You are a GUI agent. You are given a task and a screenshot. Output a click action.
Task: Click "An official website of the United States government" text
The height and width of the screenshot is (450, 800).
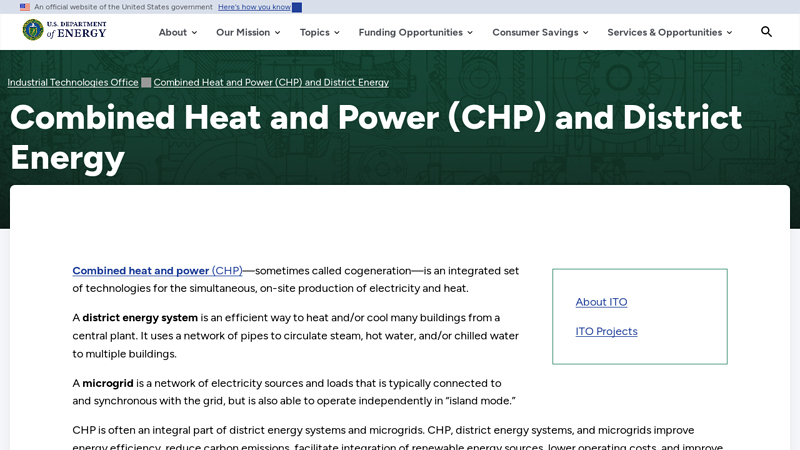tap(123, 7)
